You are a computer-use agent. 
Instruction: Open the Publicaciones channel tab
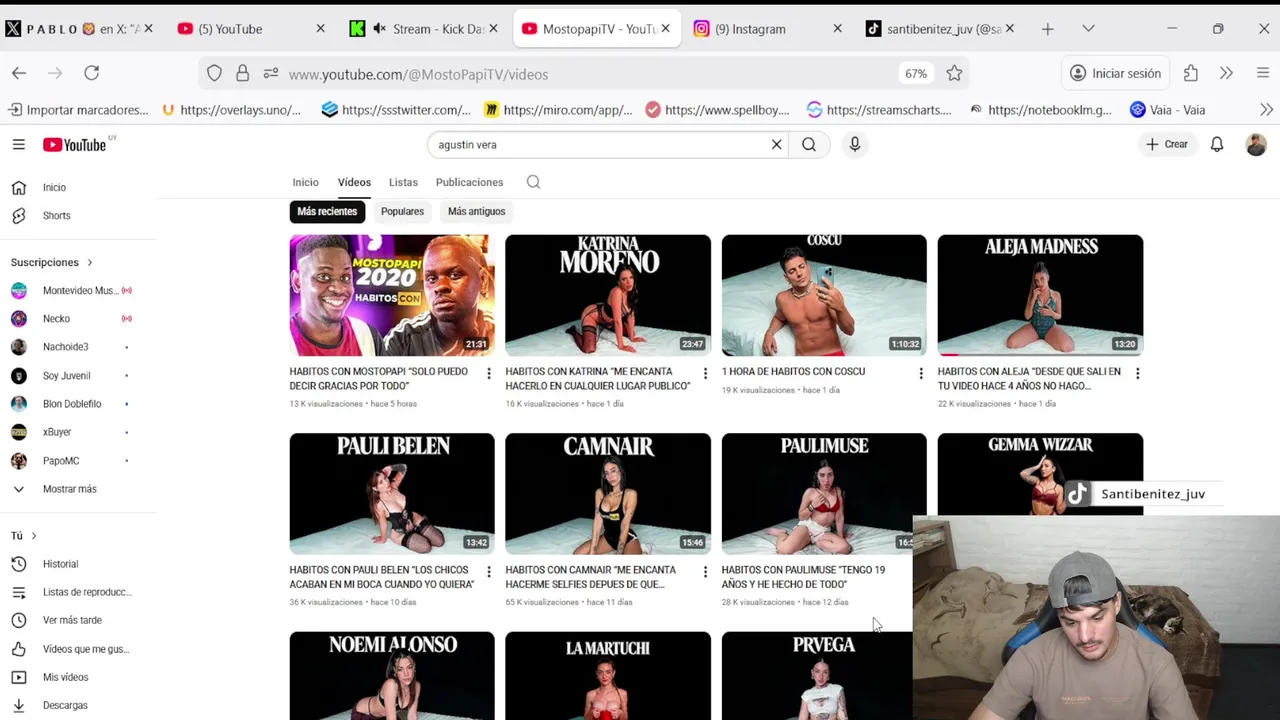[x=469, y=182]
